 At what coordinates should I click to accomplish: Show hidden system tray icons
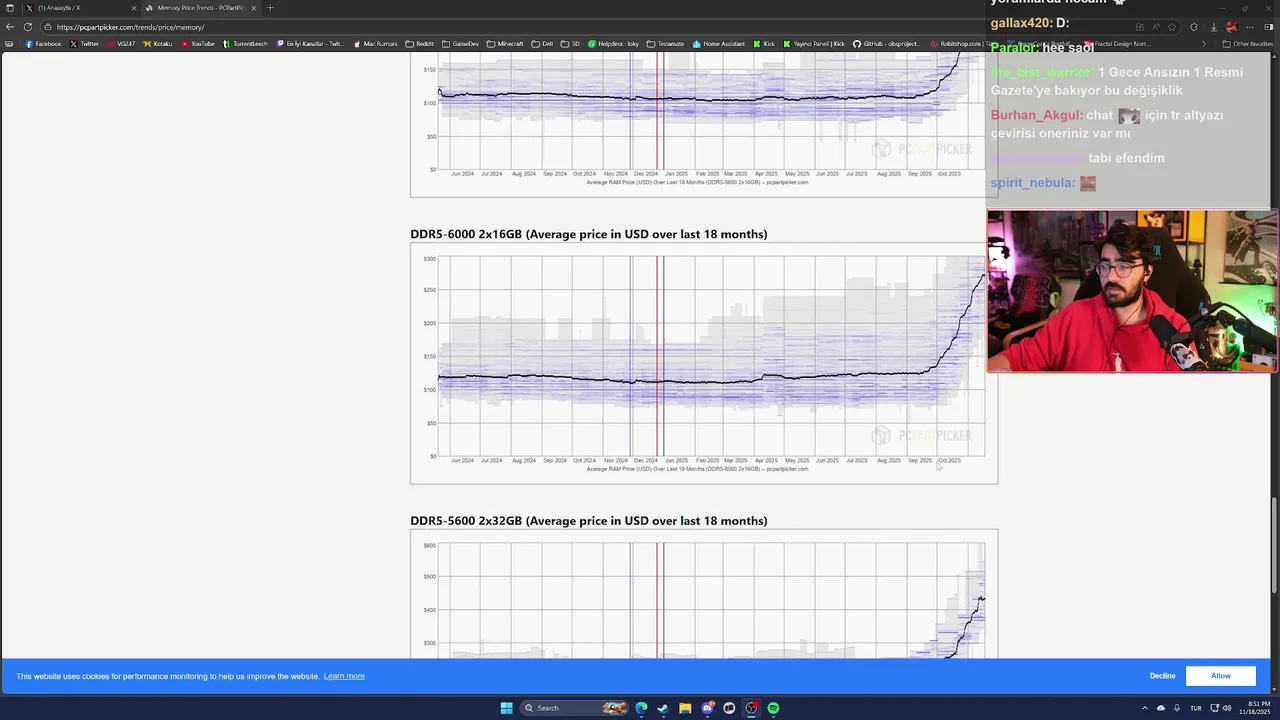(1145, 708)
